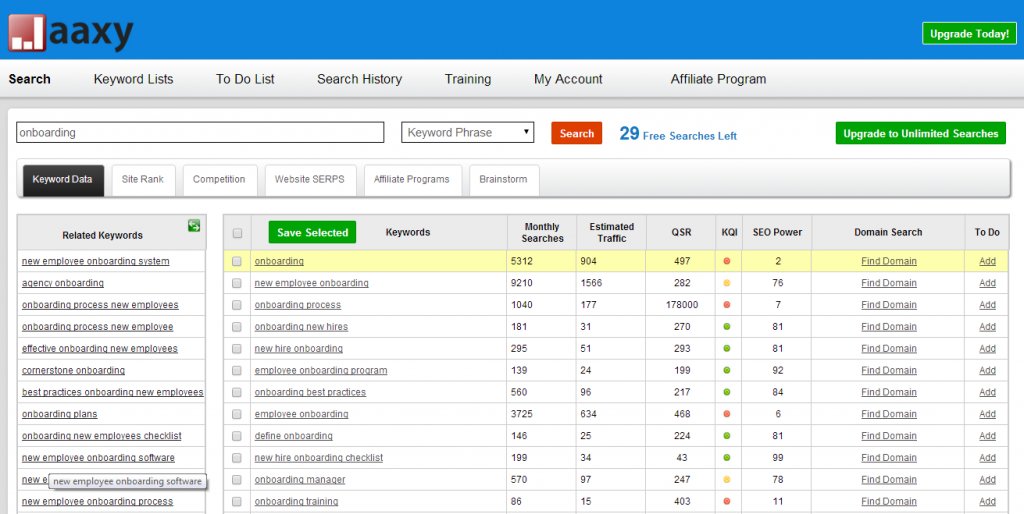Open related keyword onboarding plans
1024x514 pixels.
pyautogui.click(x=59, y=414)
